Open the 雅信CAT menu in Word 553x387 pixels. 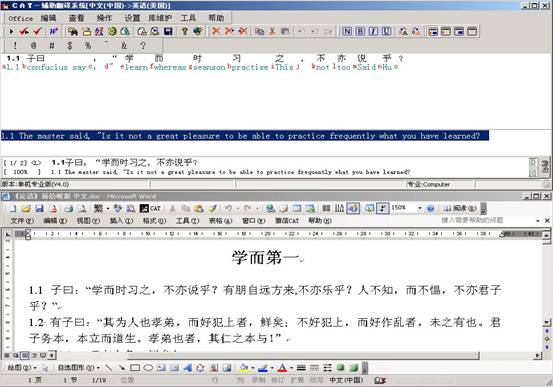(287, 221)
